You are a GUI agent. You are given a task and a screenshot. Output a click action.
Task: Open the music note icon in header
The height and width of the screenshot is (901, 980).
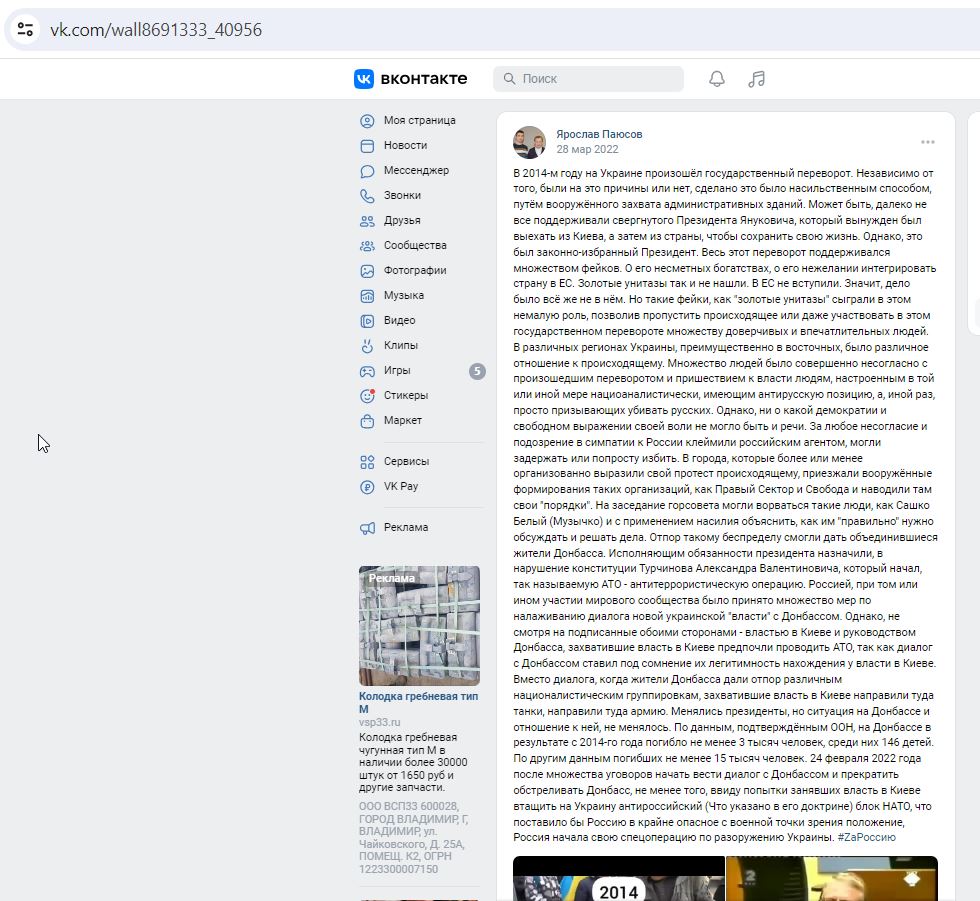click(756, 79)
